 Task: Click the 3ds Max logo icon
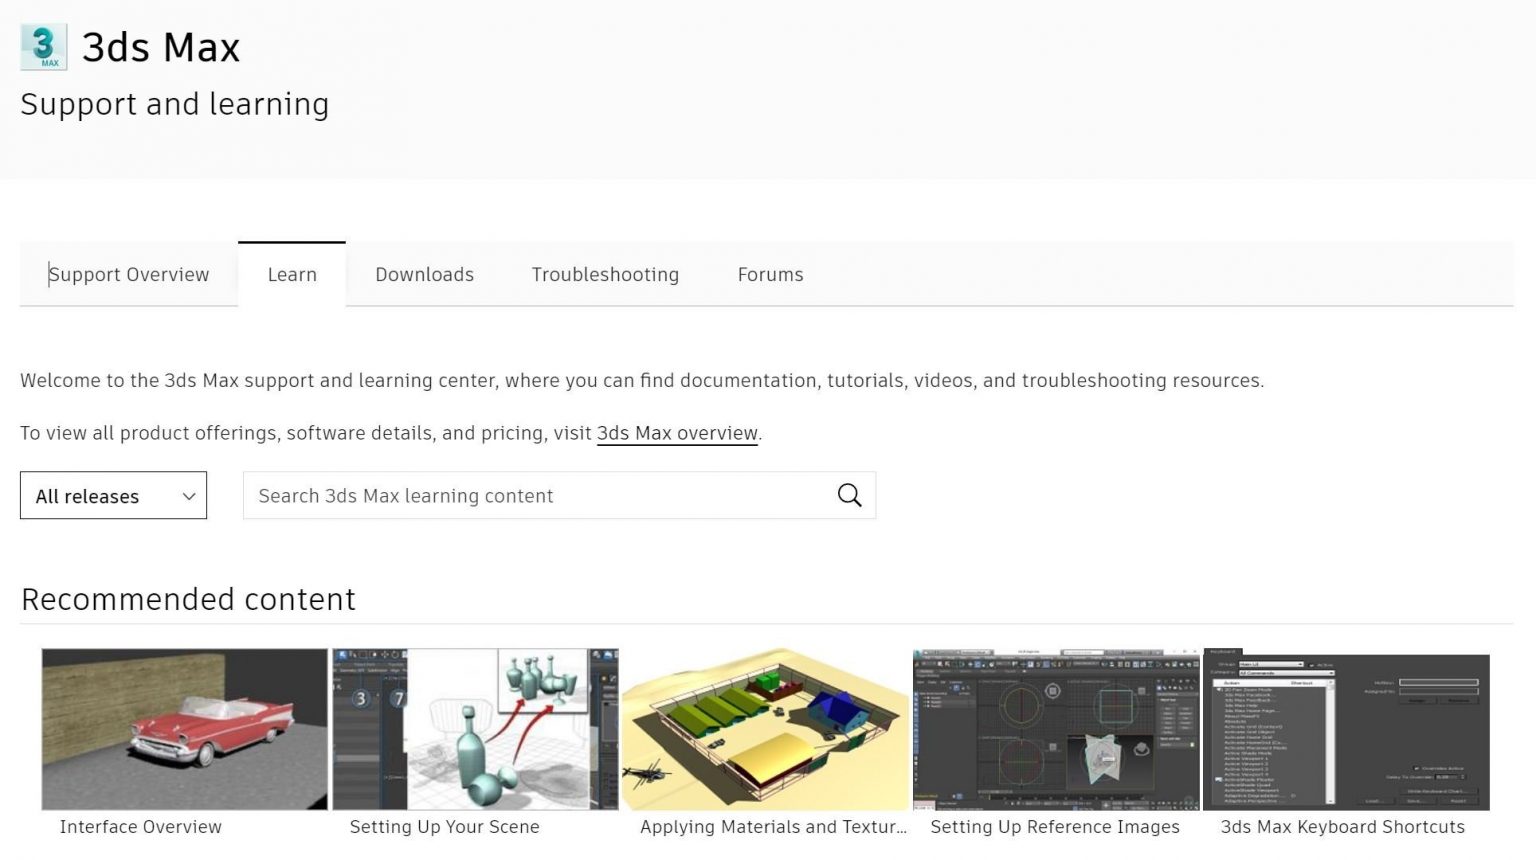click(x=43, y=47)
